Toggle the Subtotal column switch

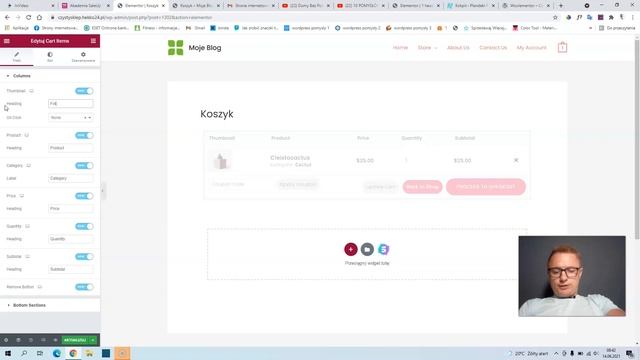84,256
